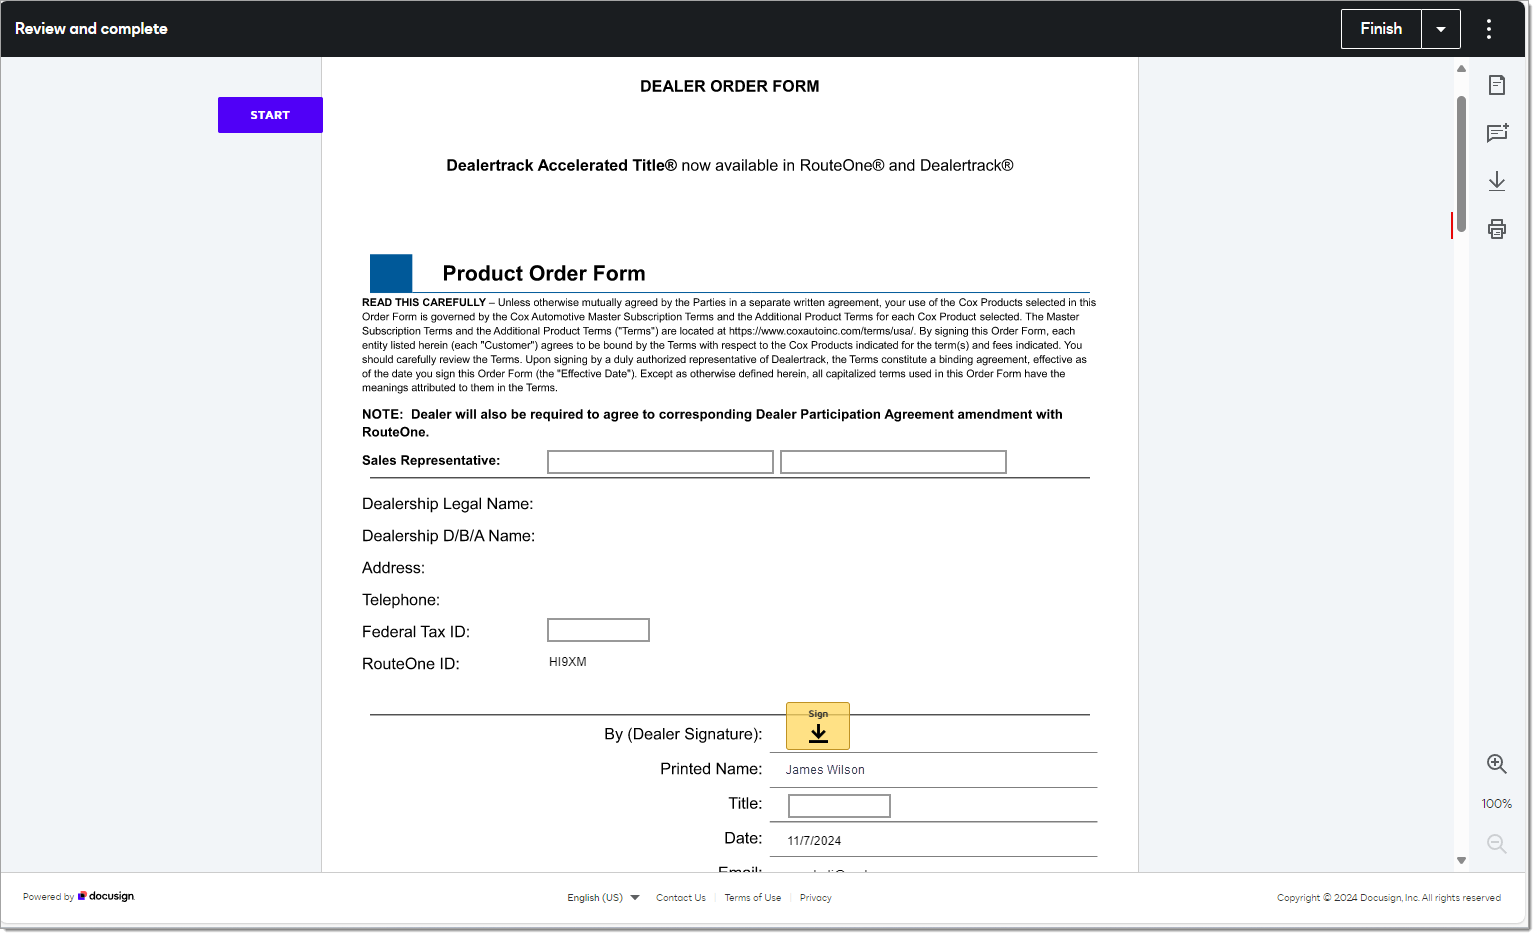Click the add comment icon

click(x=1497, y=133)
